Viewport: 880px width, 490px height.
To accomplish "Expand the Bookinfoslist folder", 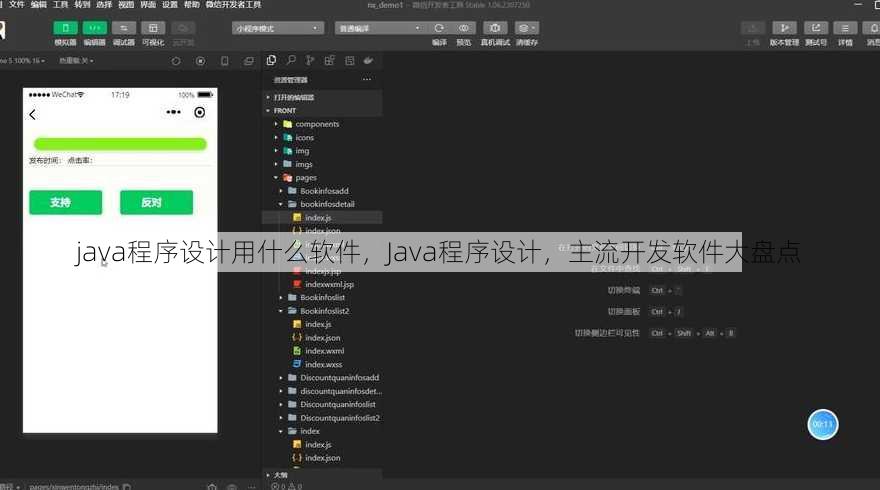I will [x=322, y=297].
